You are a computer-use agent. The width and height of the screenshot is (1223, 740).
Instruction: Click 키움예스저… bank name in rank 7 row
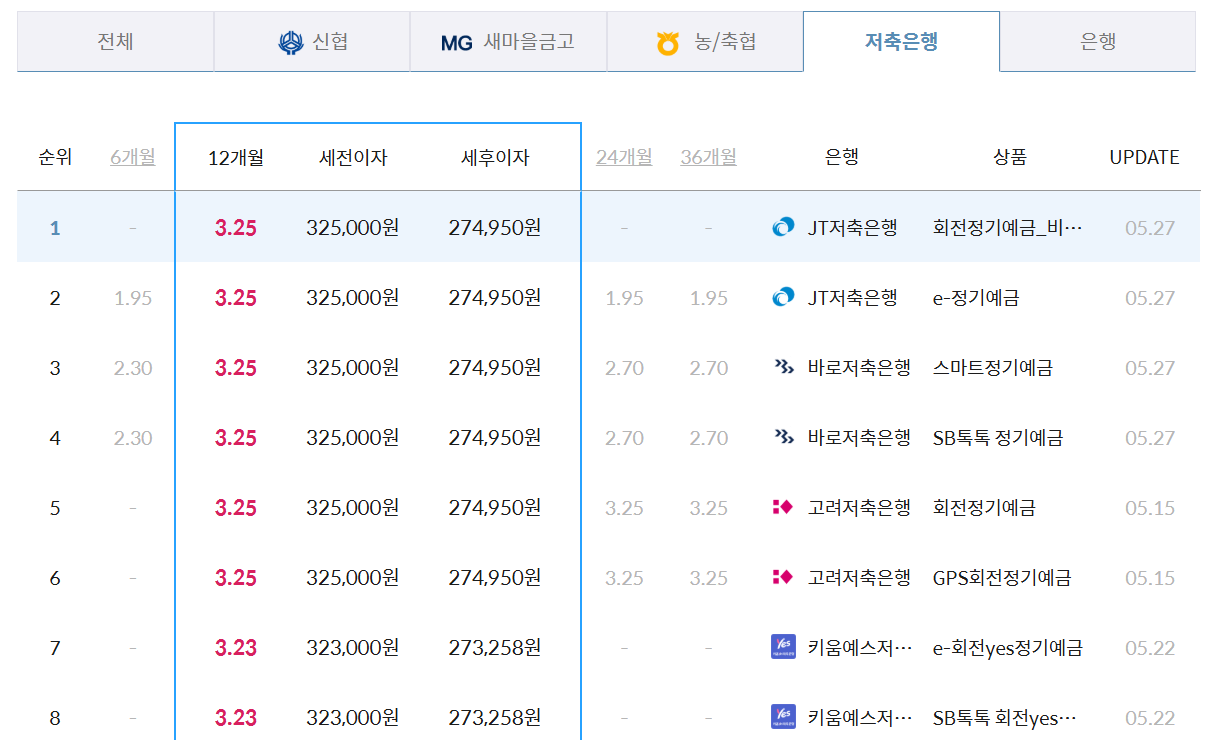(859, 648)
